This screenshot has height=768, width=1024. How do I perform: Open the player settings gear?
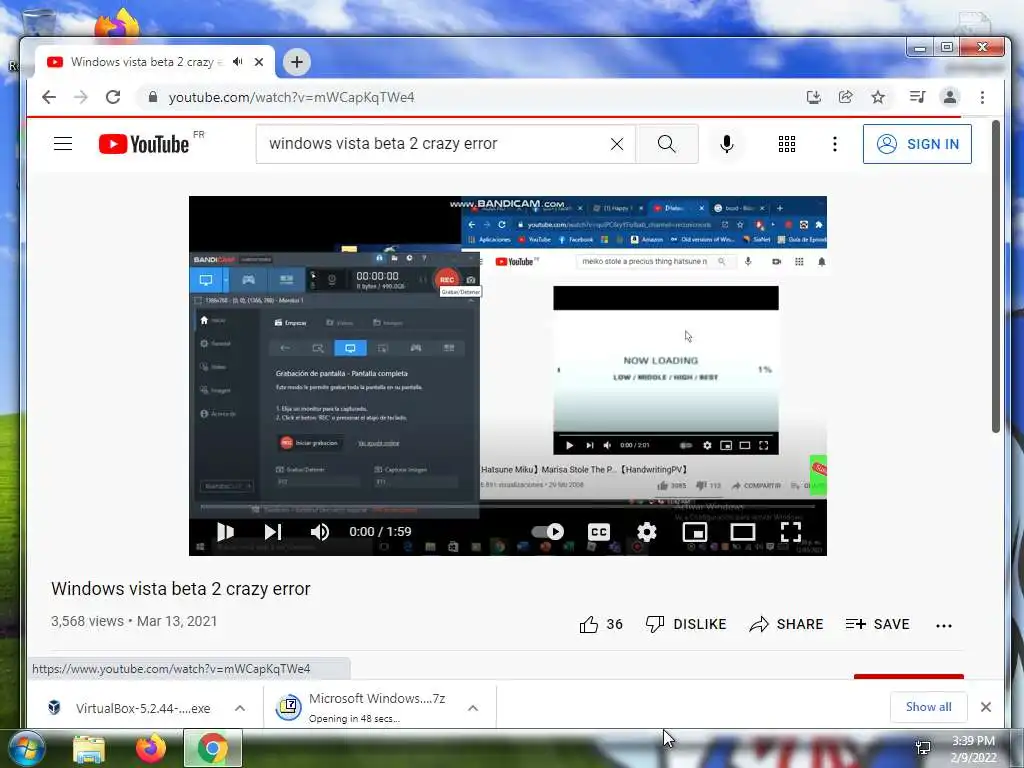coord(647,532)
